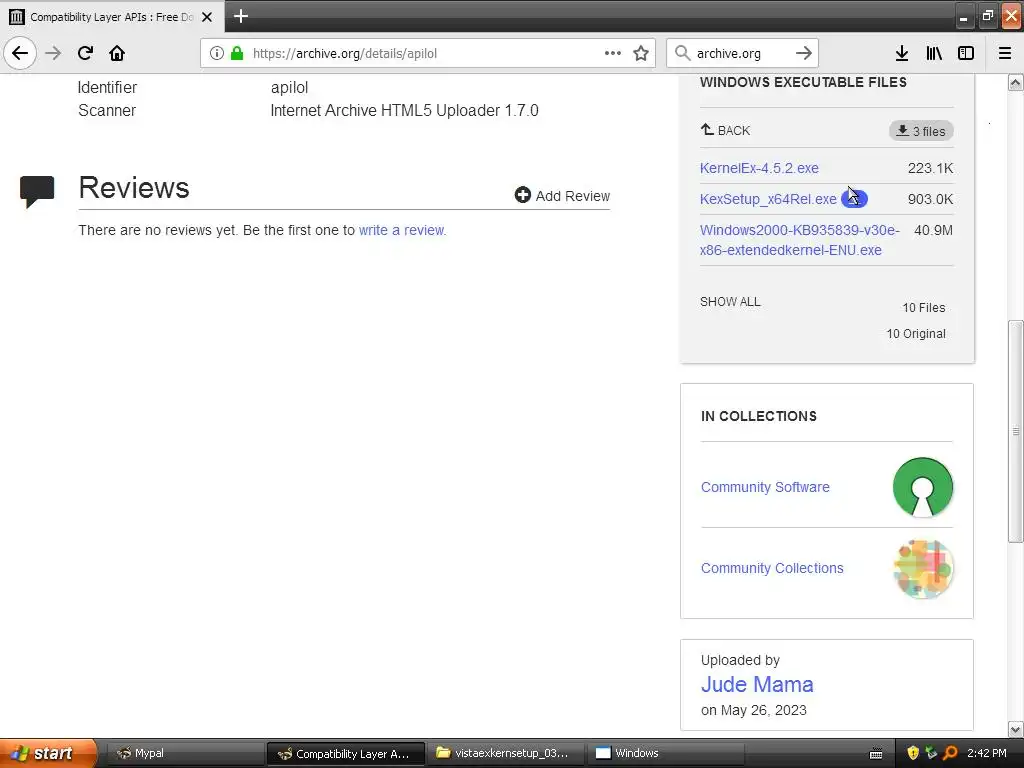Image resolution: width=1024 pixels, height=768 pixels.
Task: Open the downloads panel
Action: 902,53
